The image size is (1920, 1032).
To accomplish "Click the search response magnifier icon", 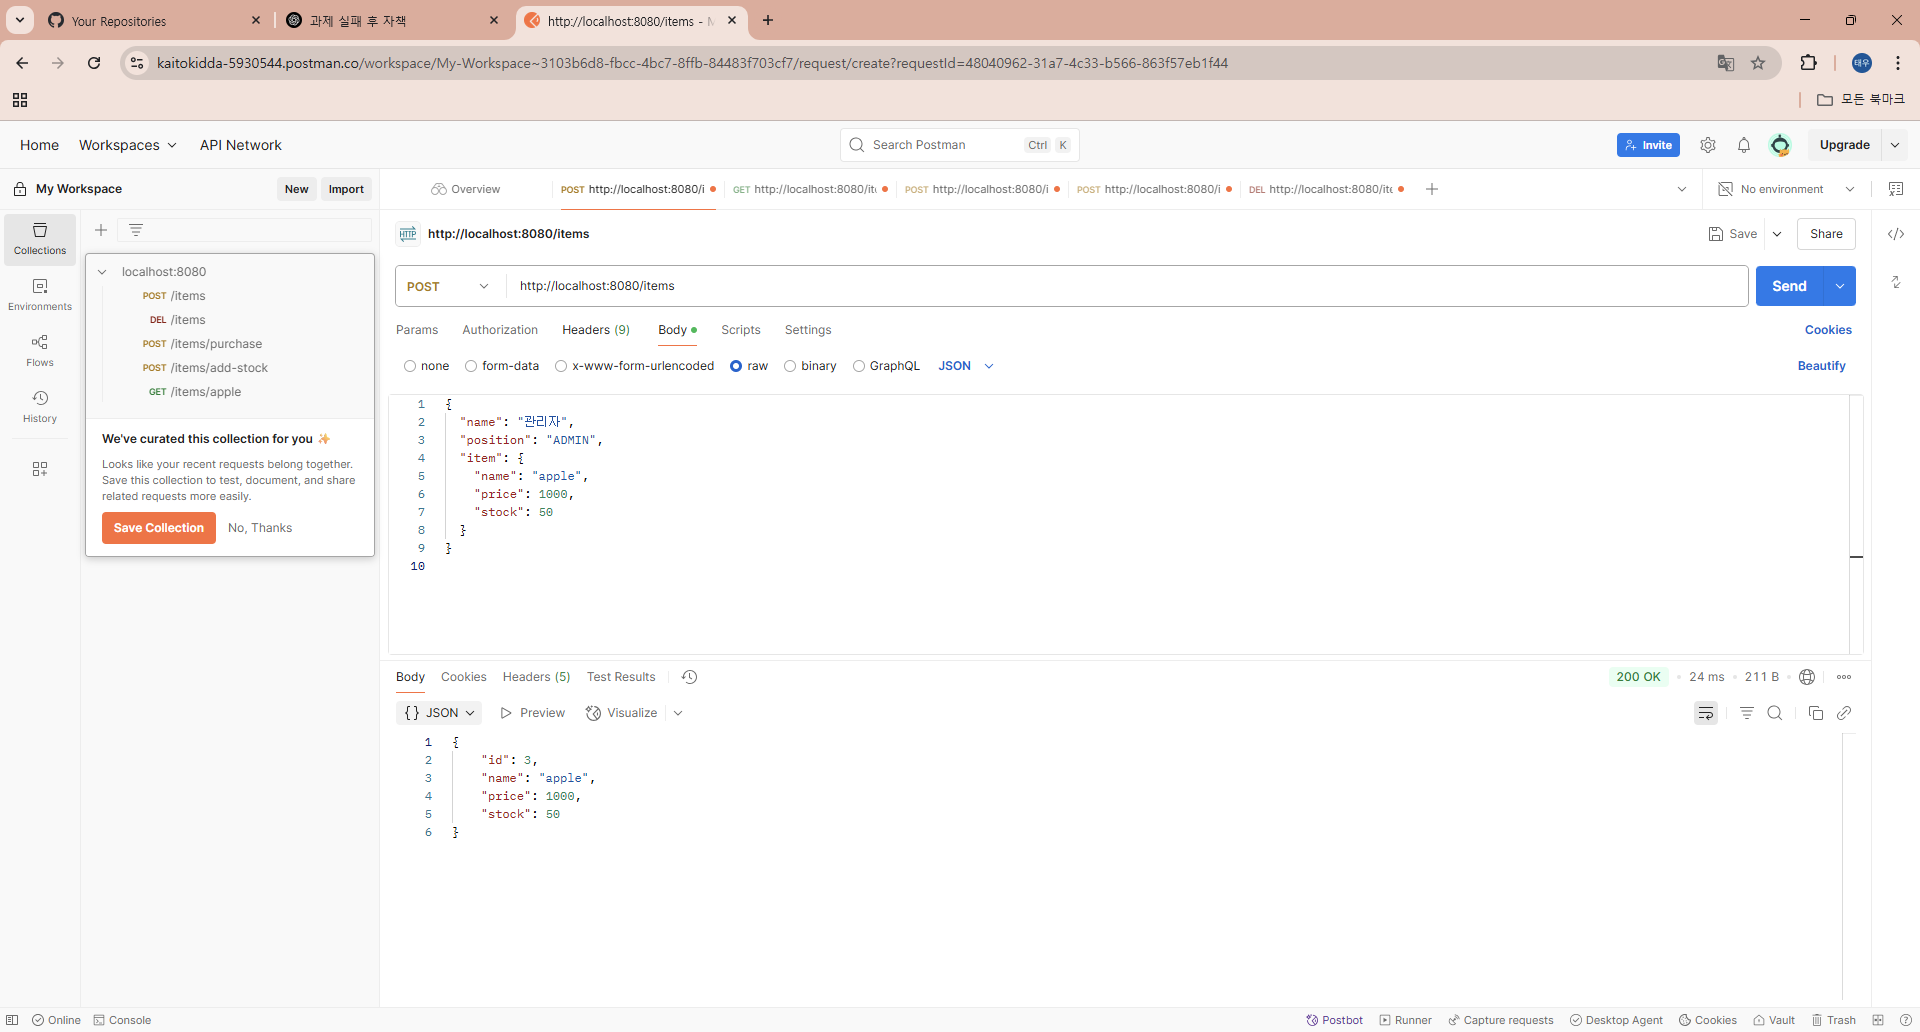I will pos(1775,713).
